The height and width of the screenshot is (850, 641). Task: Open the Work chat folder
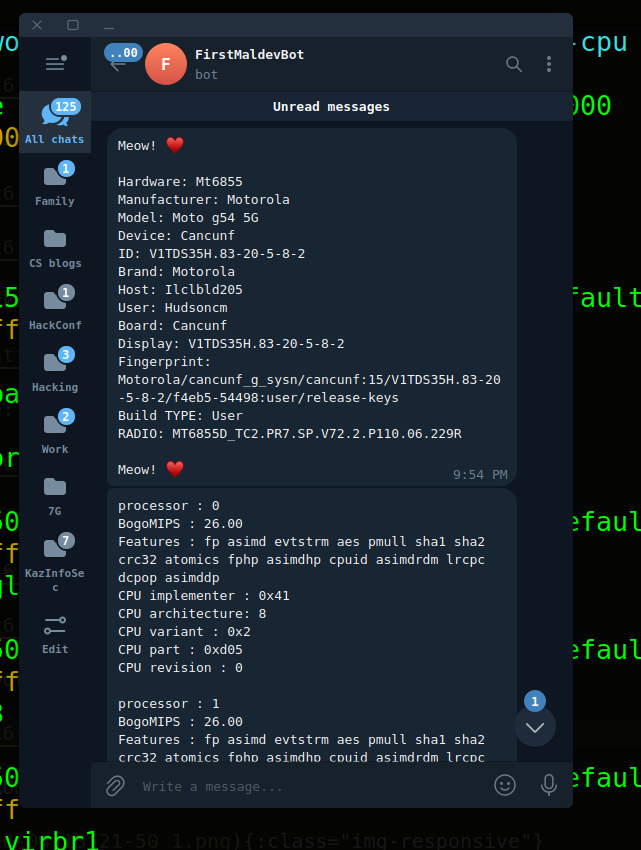tap(55, 433)
